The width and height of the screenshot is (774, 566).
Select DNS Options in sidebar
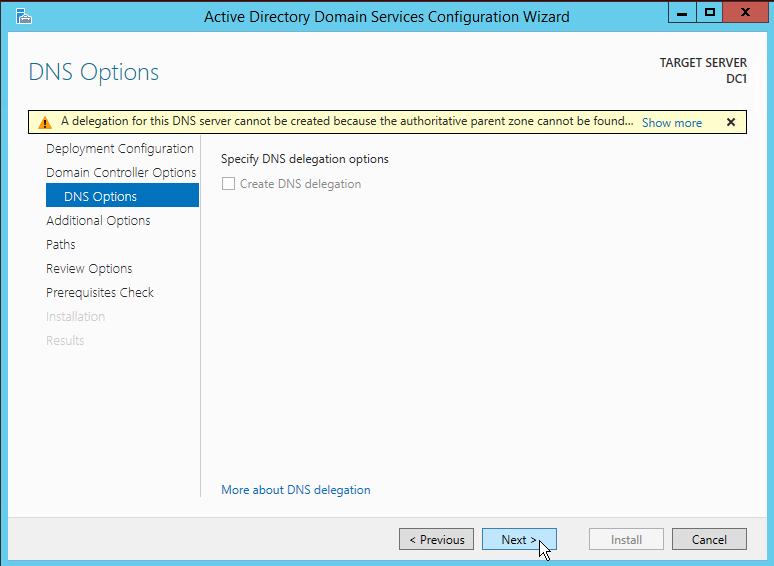(x=122, y=195)
